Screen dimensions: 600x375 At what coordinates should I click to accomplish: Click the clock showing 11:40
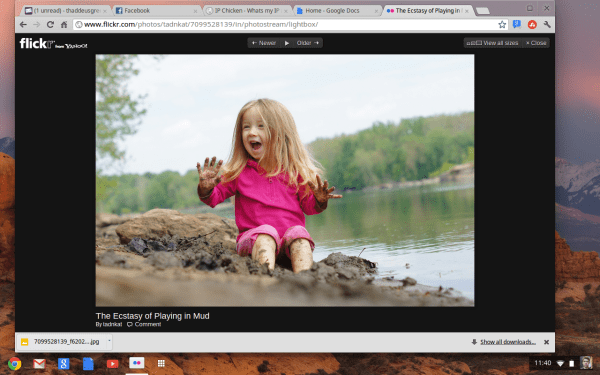(543, 363)
